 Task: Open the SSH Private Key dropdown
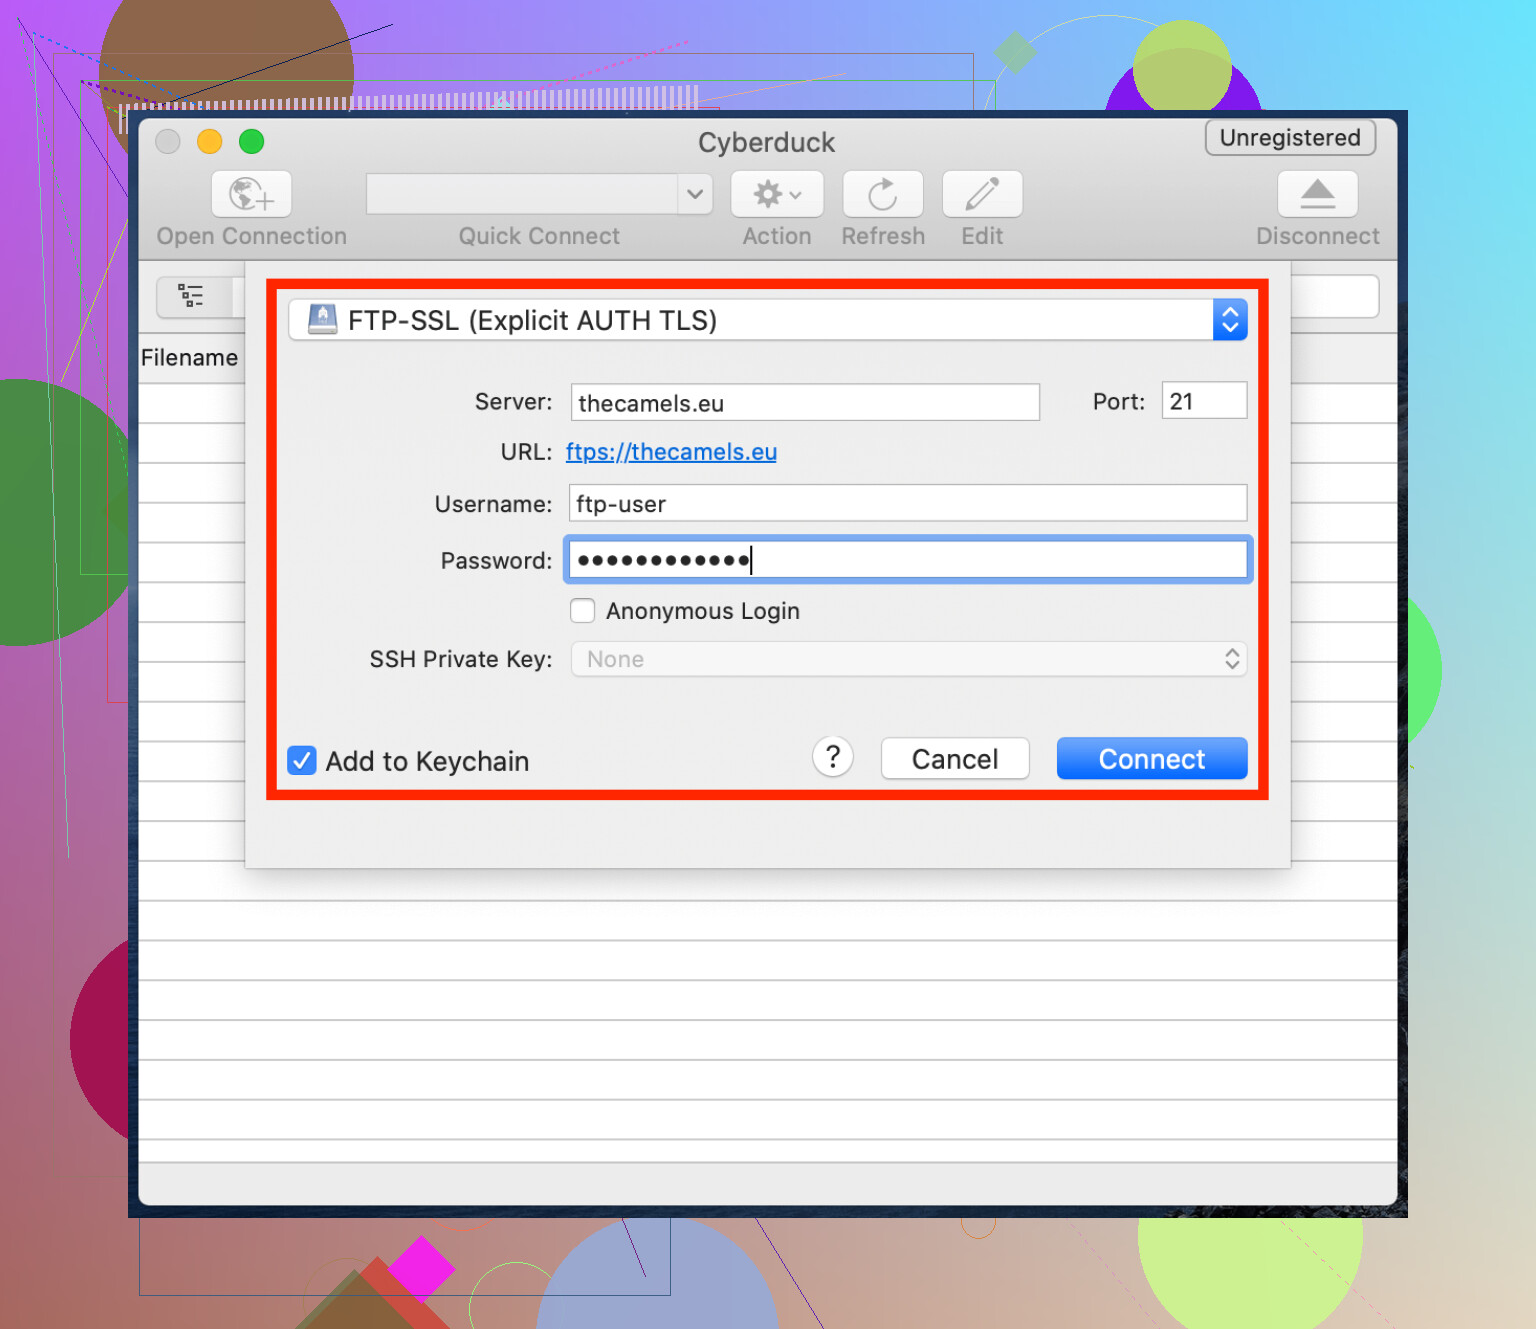(x=909, y=659)
